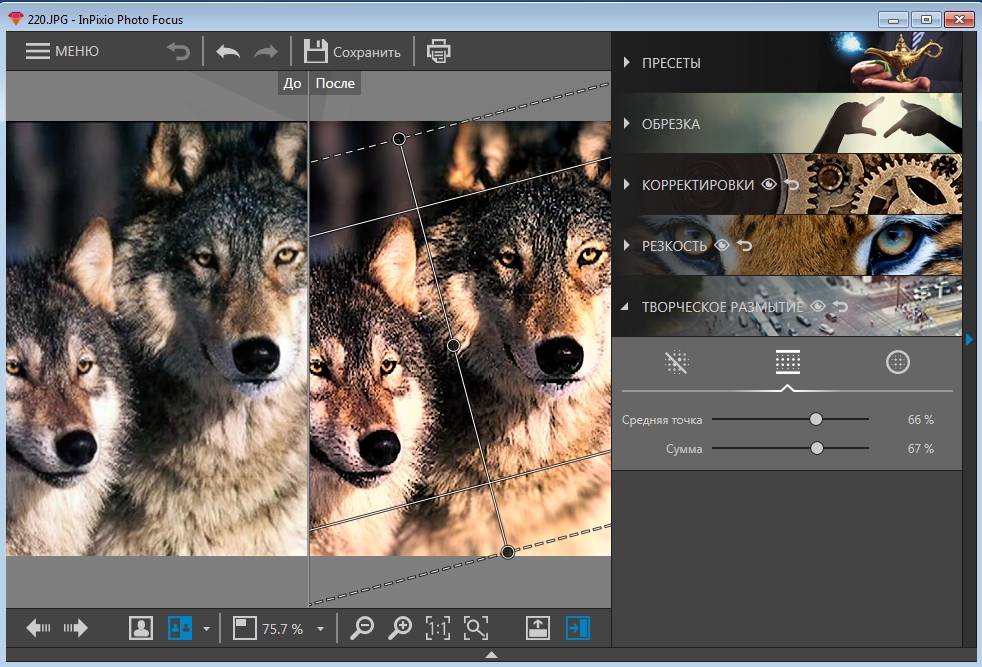Select the no-blur mode icon
Screen dimensions: 982x667
coord(676,362)
